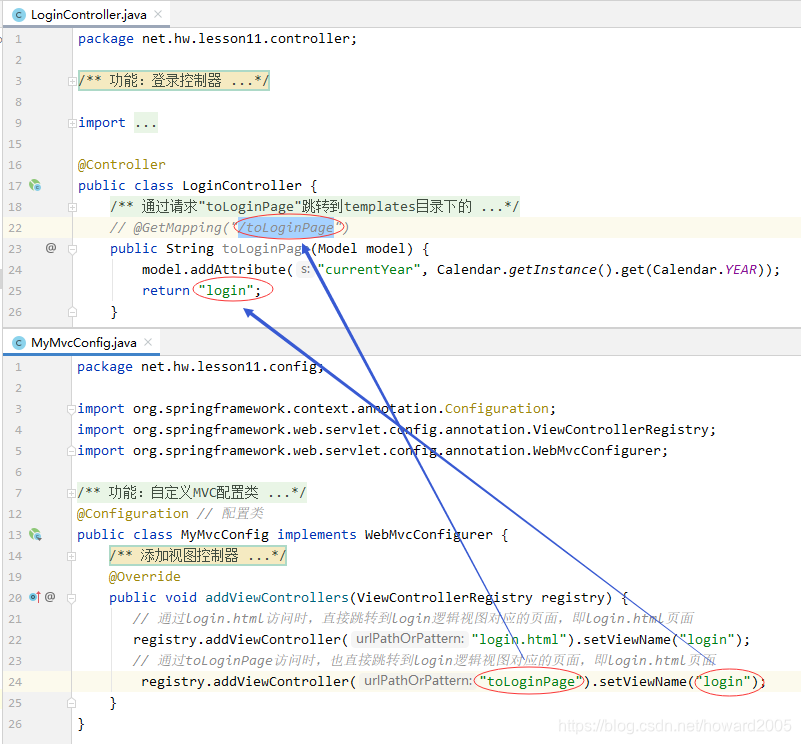The image size is (801, 744).
Task: Collapse the toLoginPage method body
Action: click(x=72, y=249)
